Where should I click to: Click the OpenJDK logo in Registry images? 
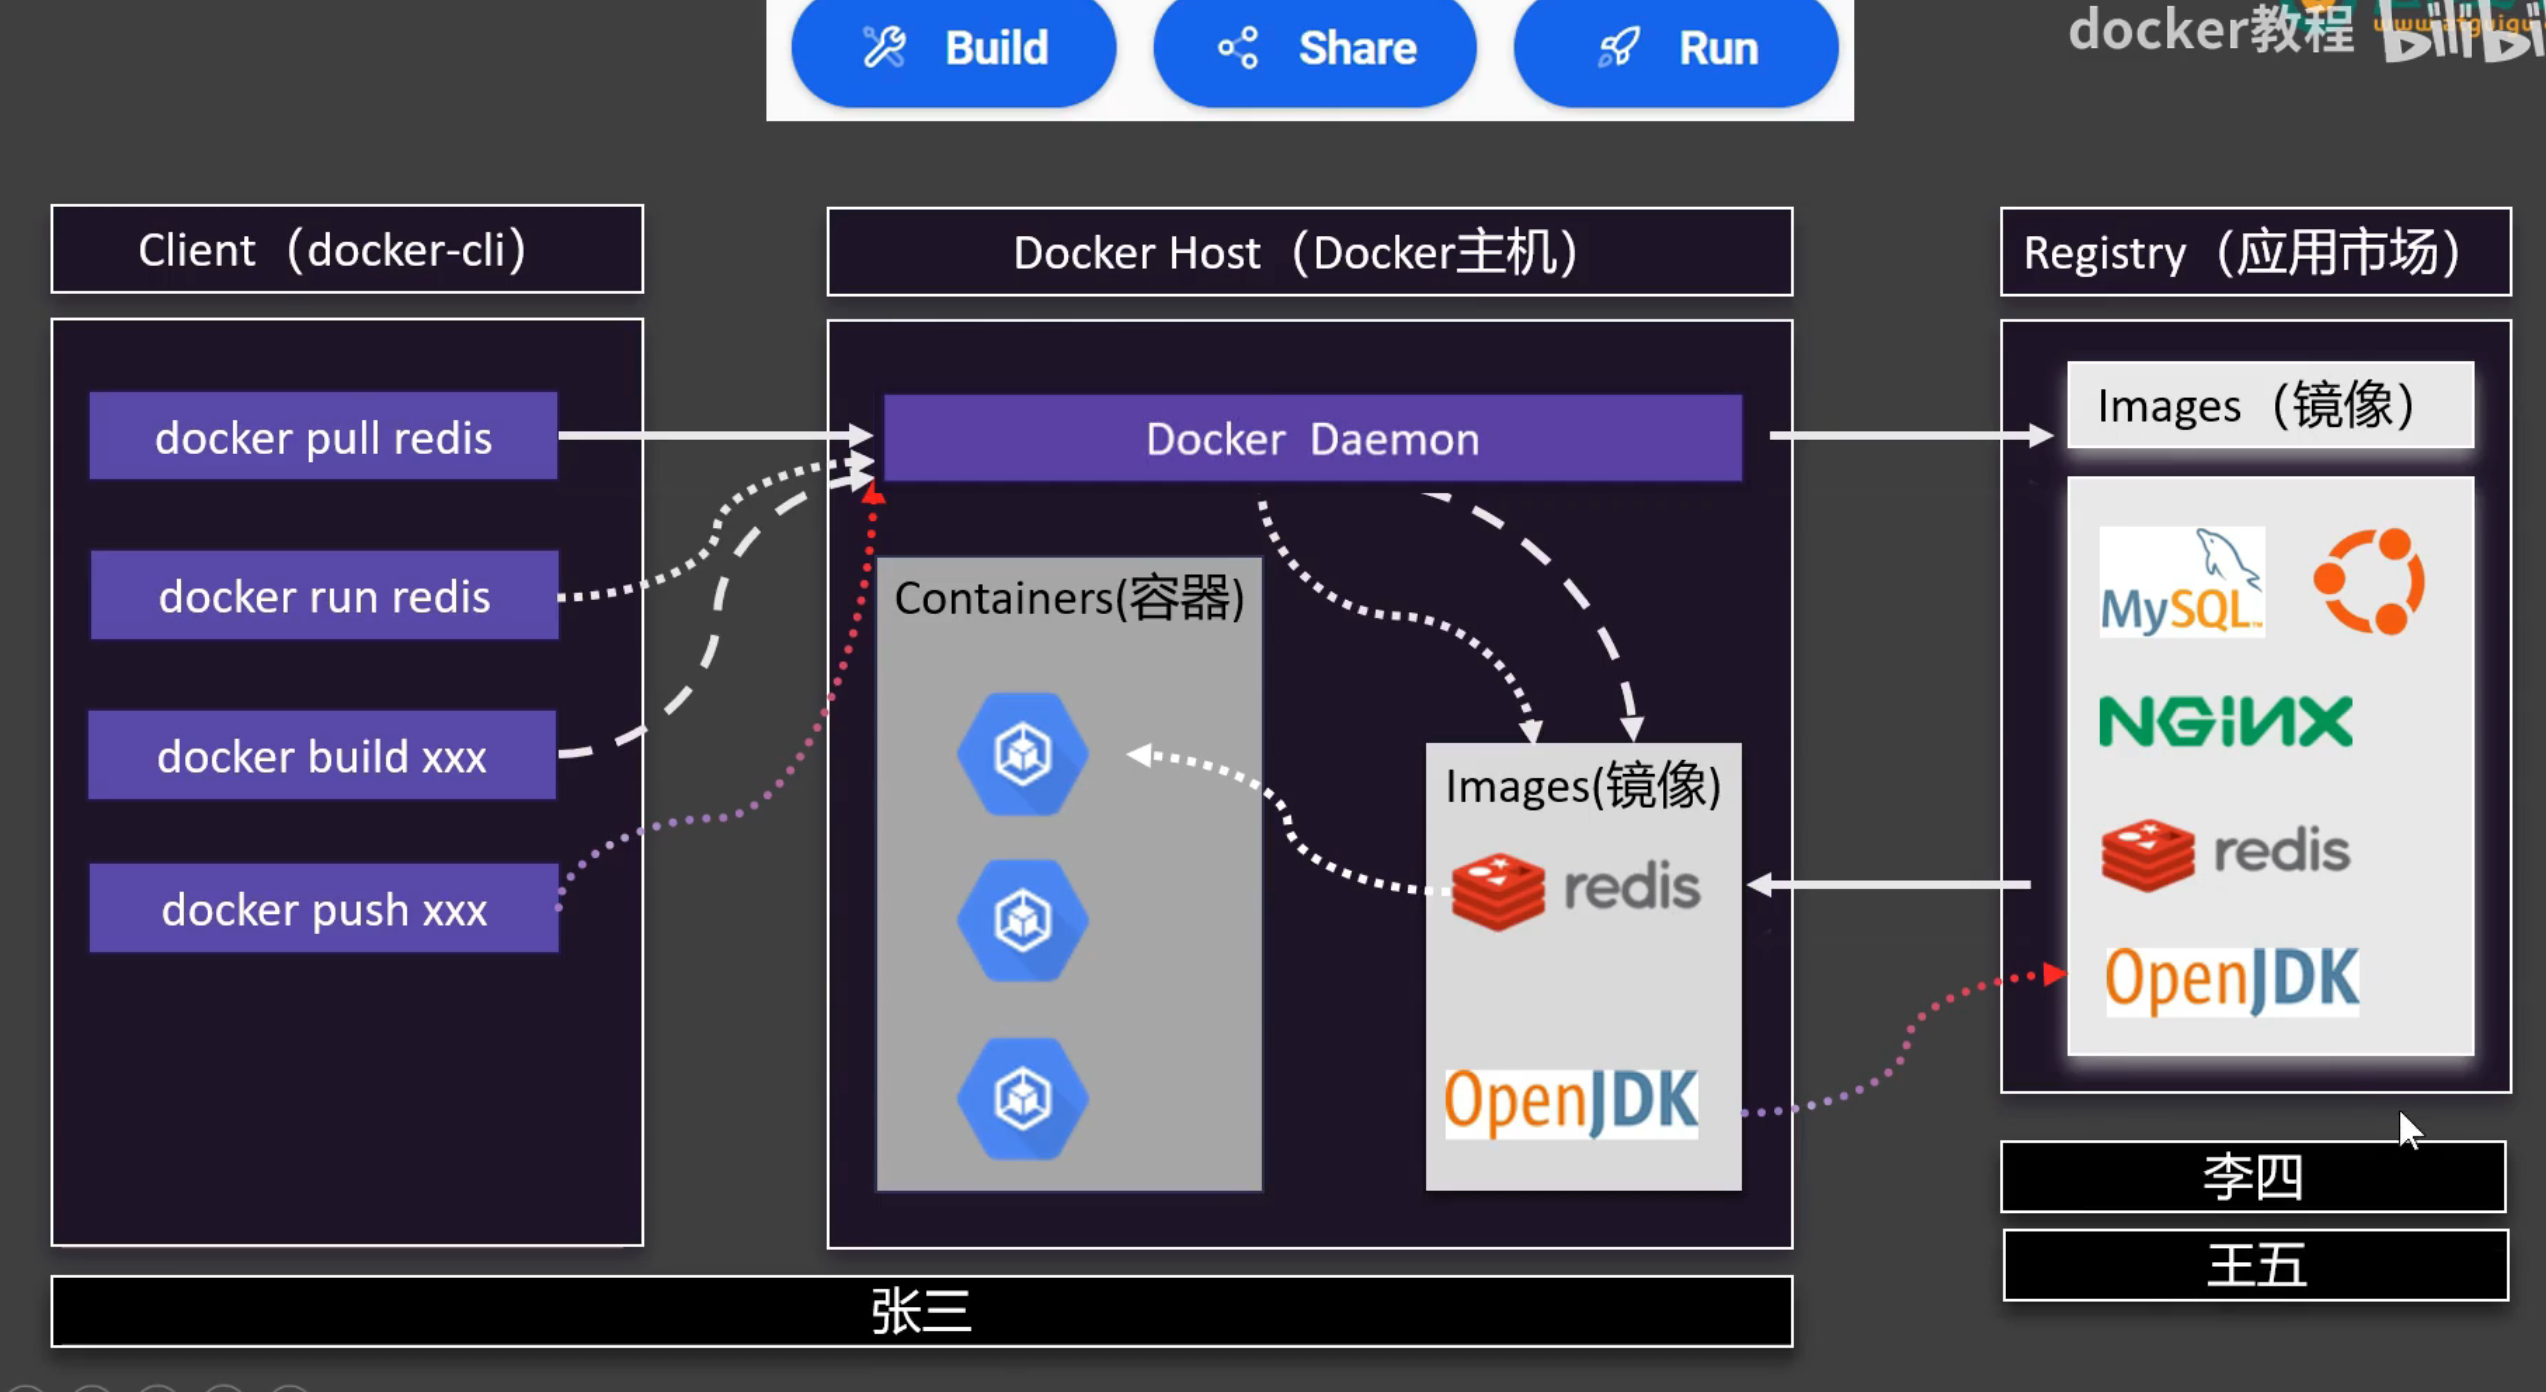(x=2231, y=980)
